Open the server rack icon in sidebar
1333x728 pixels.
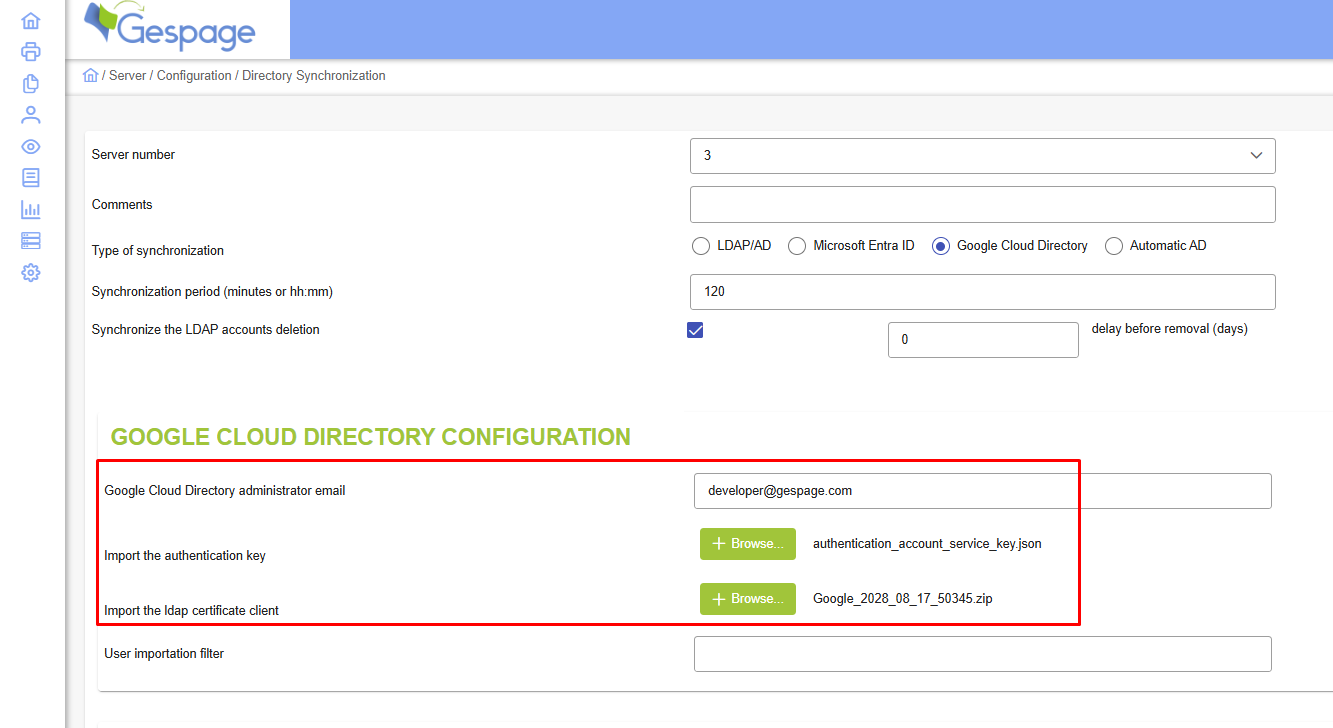[31, 241]
